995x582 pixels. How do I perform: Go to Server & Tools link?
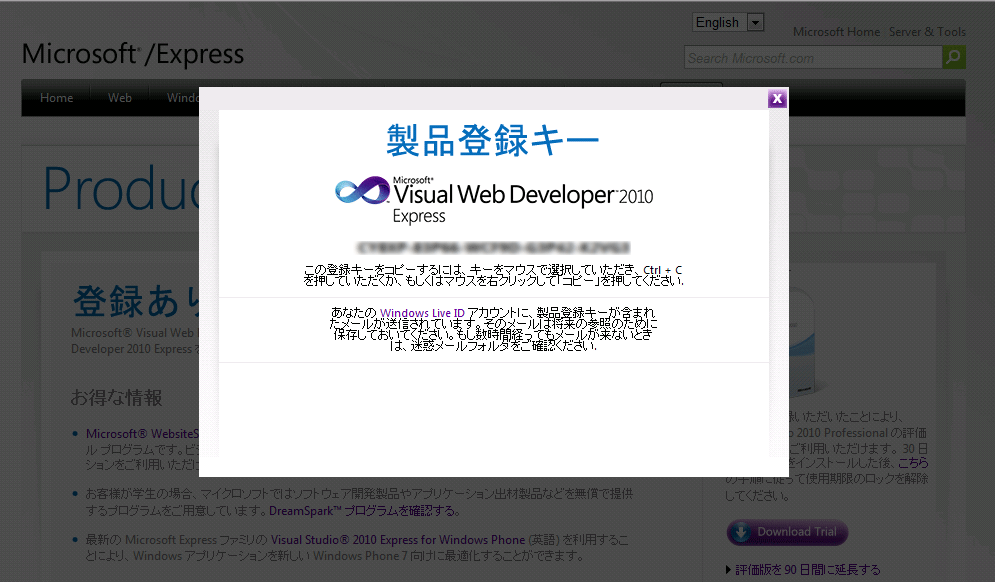(927, 32)
